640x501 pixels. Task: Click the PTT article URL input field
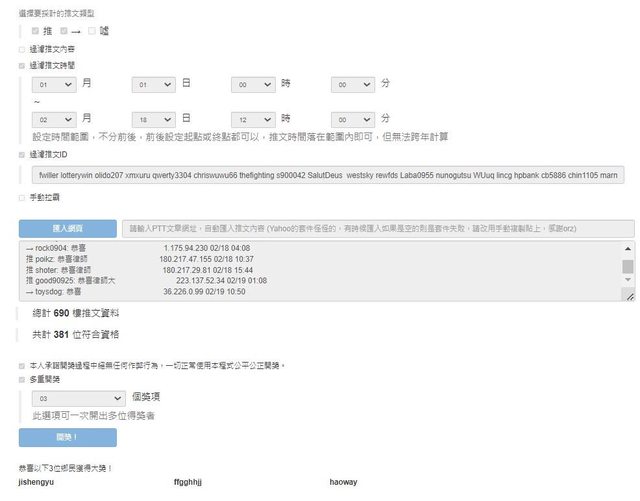click(x=378, y=228)
